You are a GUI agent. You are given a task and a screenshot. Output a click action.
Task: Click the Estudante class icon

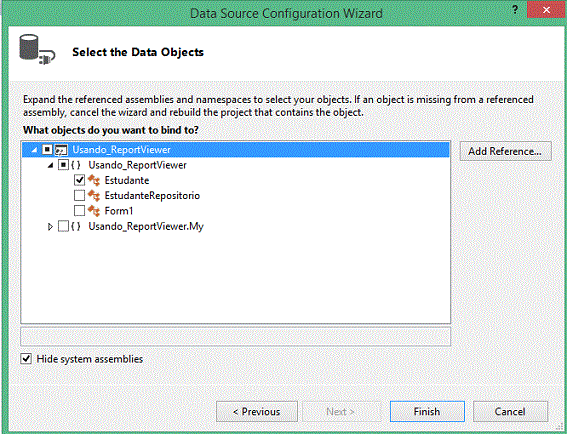click(94, 180)
